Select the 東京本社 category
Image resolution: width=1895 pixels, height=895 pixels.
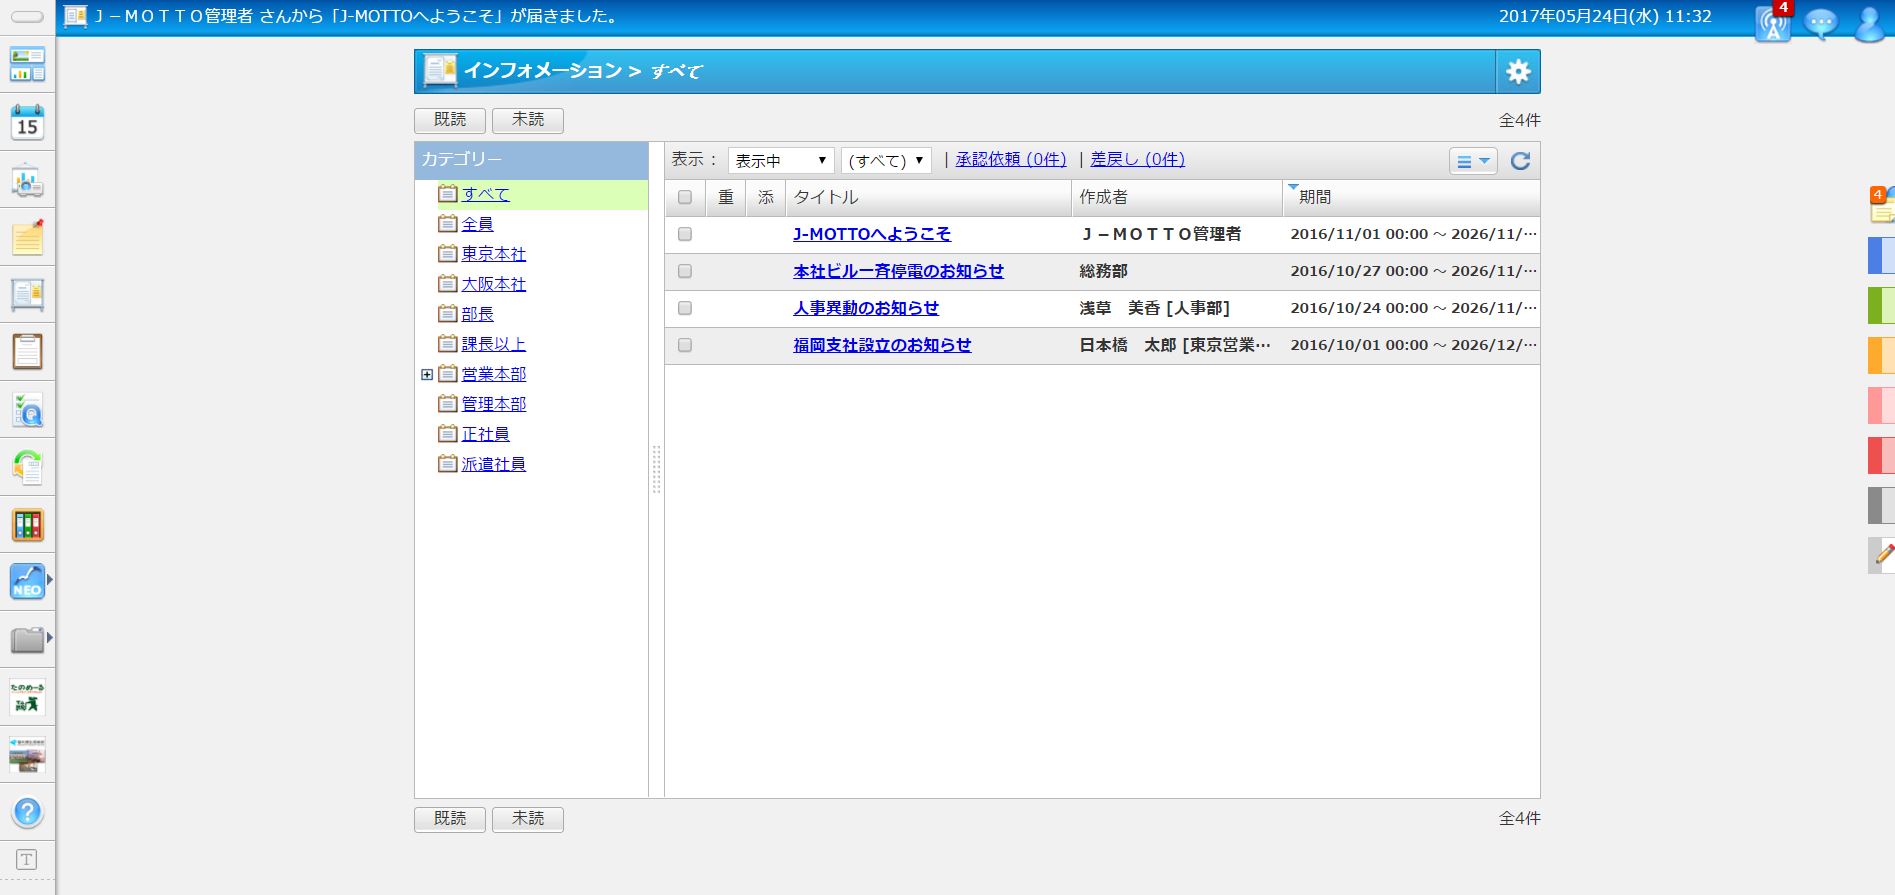coord(493,254)
